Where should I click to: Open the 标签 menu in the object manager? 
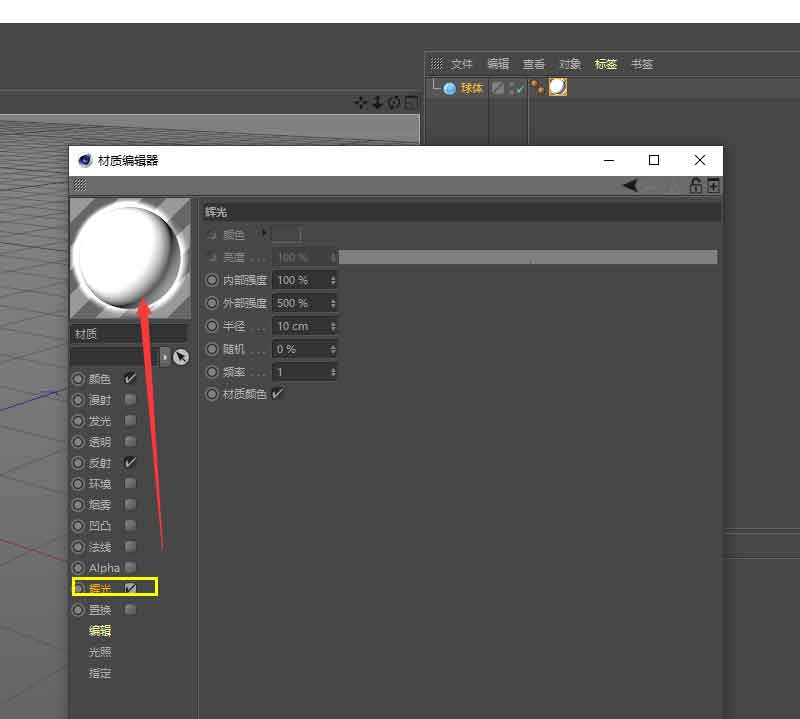point(606,64)
